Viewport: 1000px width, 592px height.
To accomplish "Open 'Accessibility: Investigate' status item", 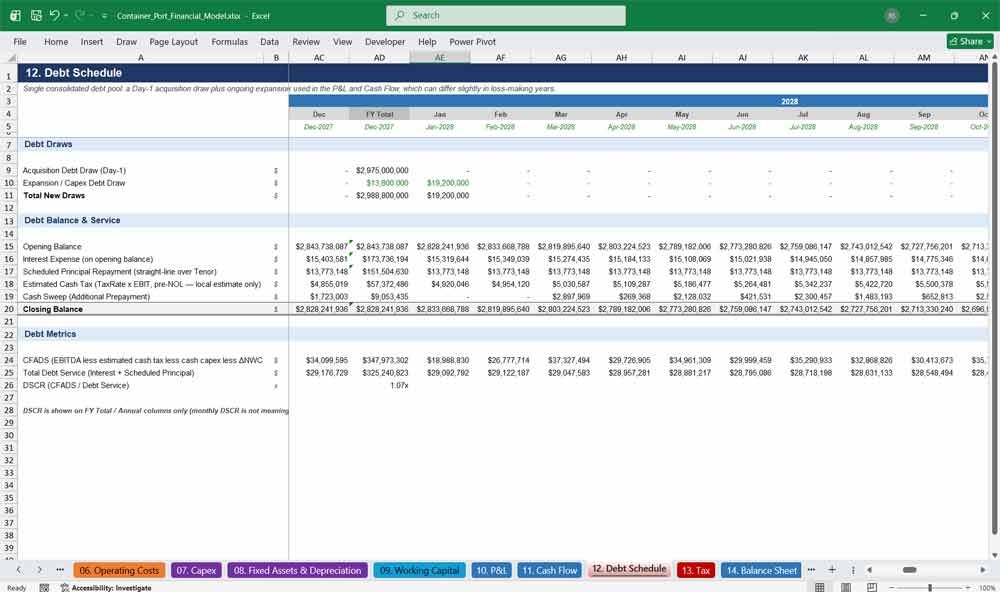I will pyautogui.click(x=106, y=588).
